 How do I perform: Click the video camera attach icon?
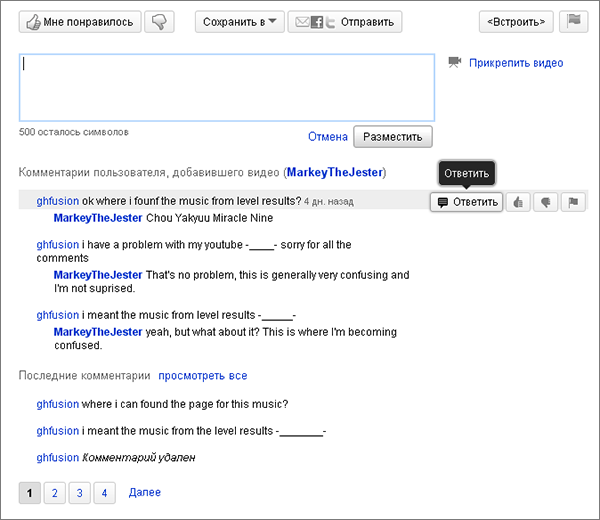click(x=454, y=62)
